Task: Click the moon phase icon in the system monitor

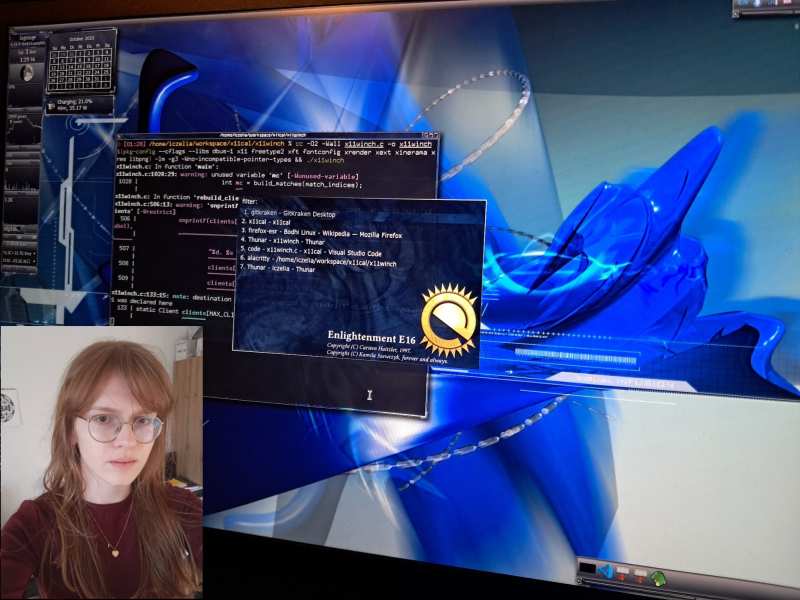Action: (27, 73)
